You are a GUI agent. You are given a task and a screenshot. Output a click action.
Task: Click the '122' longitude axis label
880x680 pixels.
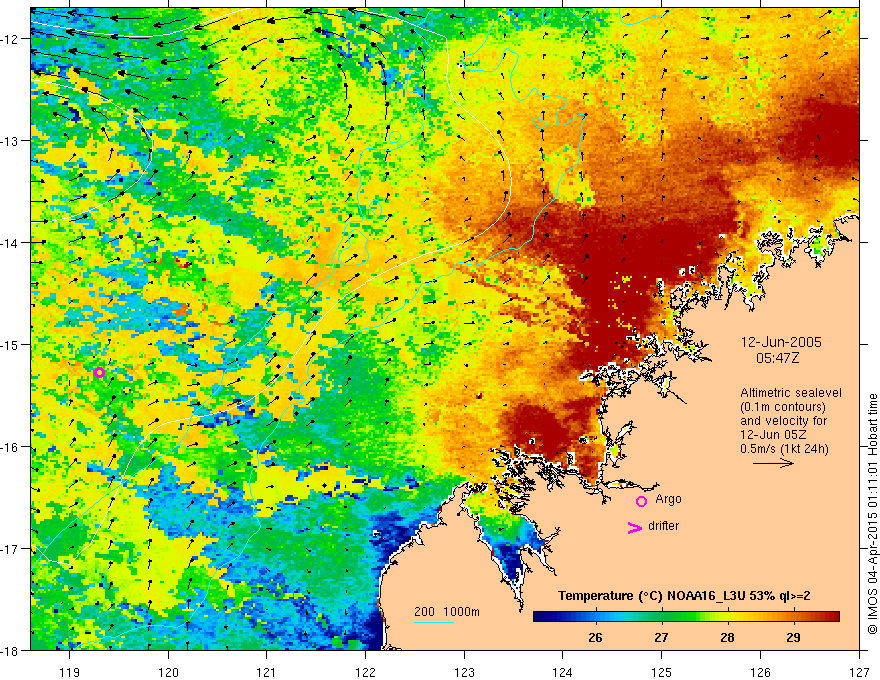click(365, 673)
